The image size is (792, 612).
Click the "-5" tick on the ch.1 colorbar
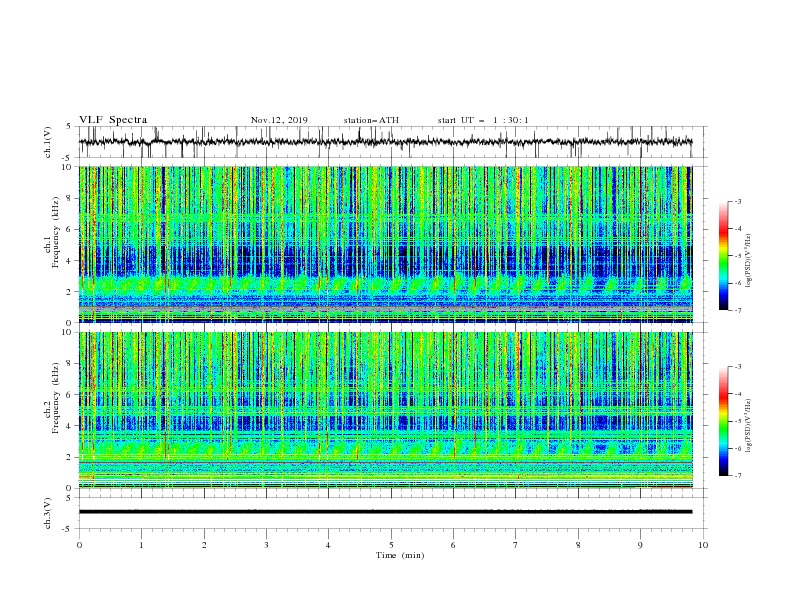click(x=738, y=256)
